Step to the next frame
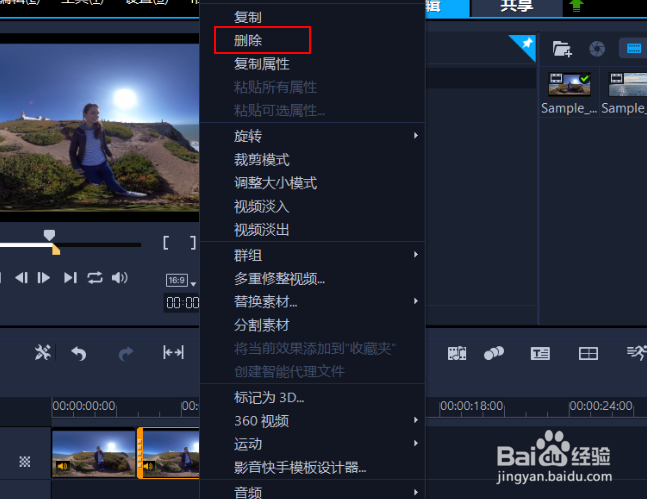Image resolution: width=647 pixels, height=499 pixels. coord(44,278)
